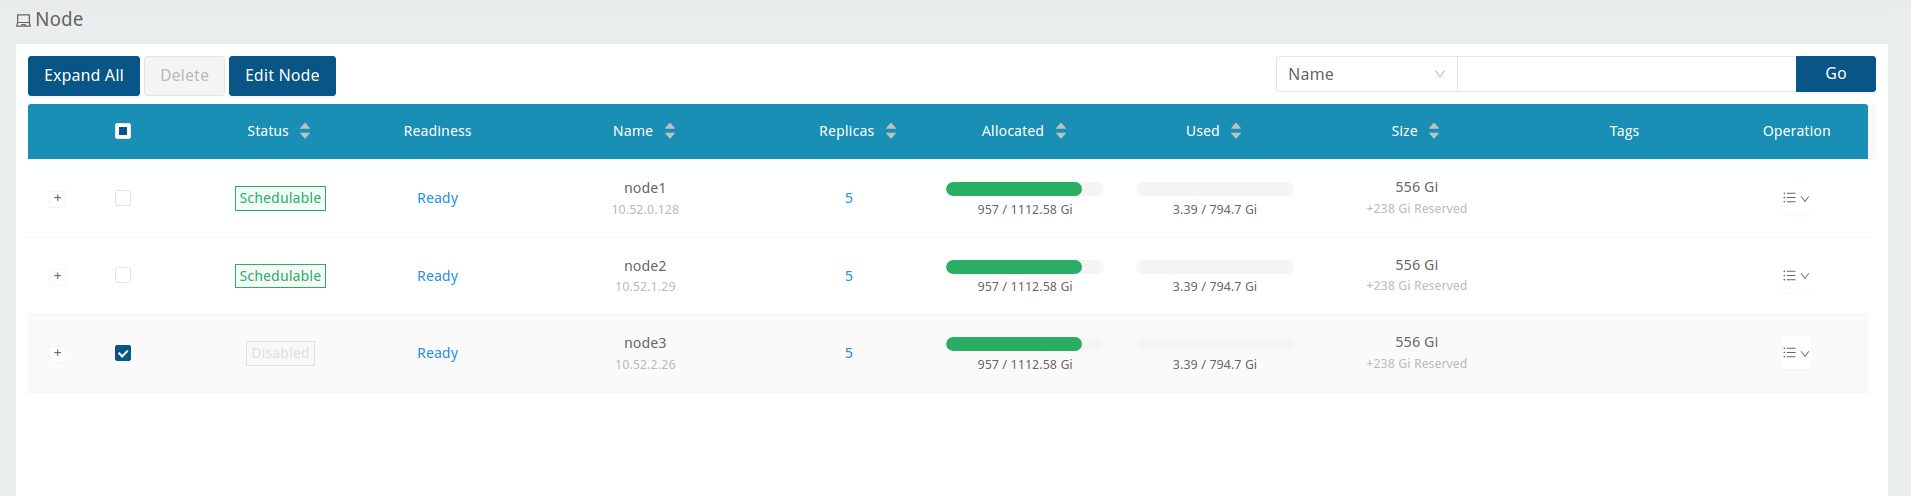This screenshot has width=1911, height=496.
Task: Expand the node1 row with plus icon
Action: pyautogui.click(x=57, y=198)
